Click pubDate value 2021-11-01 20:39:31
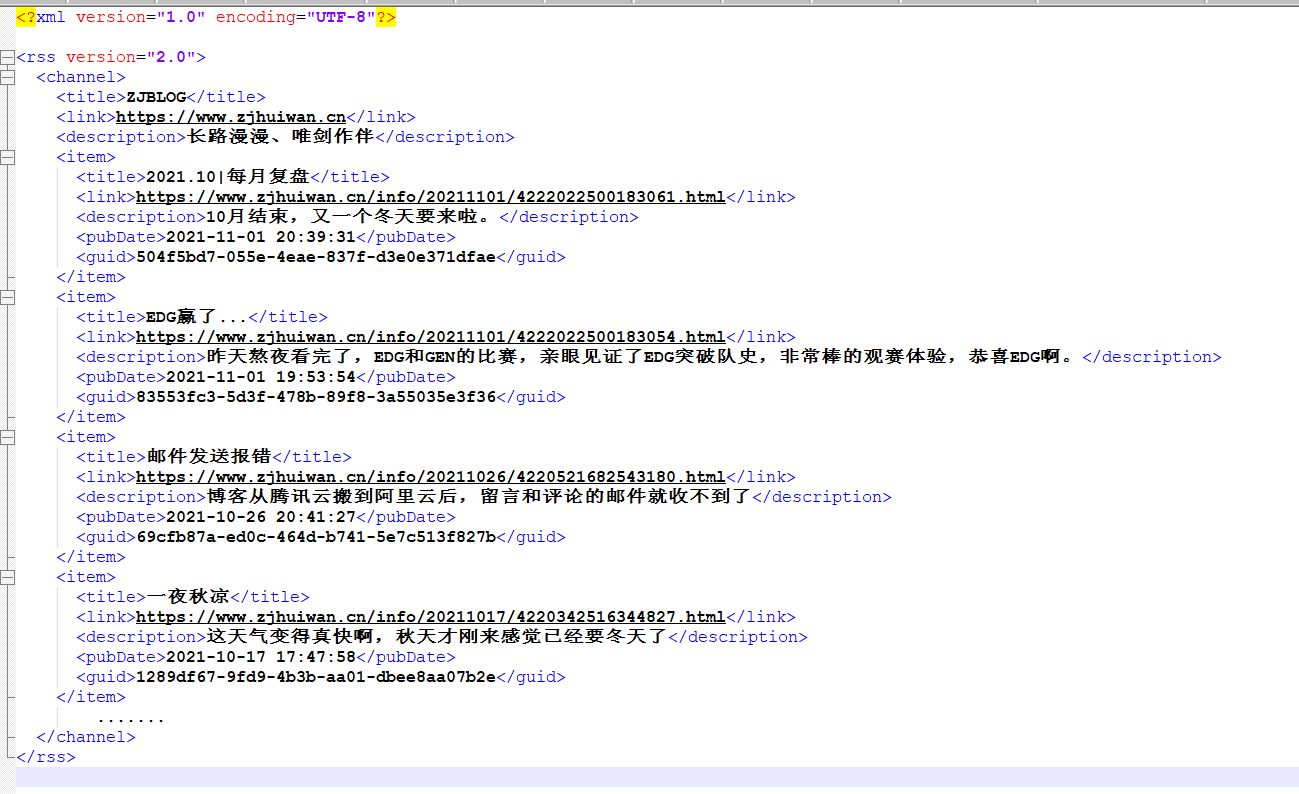 pos(261,237)
